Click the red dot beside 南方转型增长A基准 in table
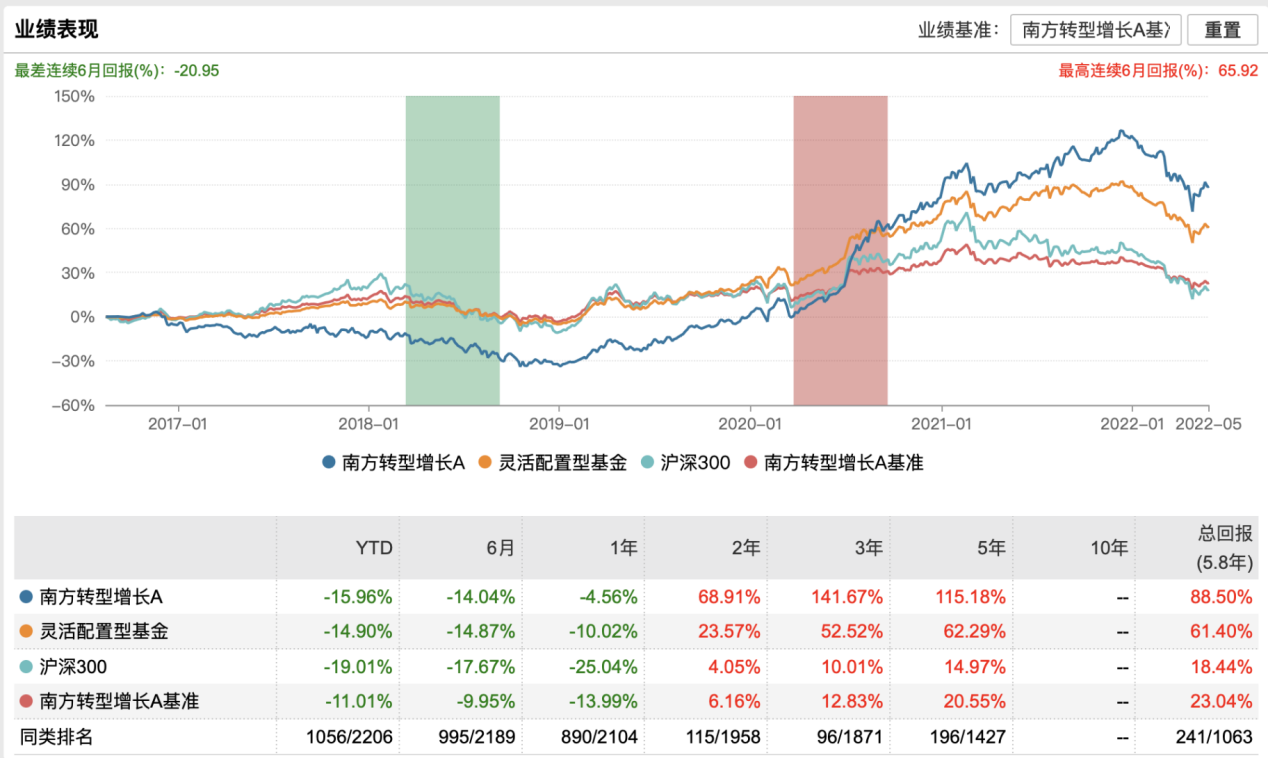This screenshot has height=758, width=1268. point(26,702)
